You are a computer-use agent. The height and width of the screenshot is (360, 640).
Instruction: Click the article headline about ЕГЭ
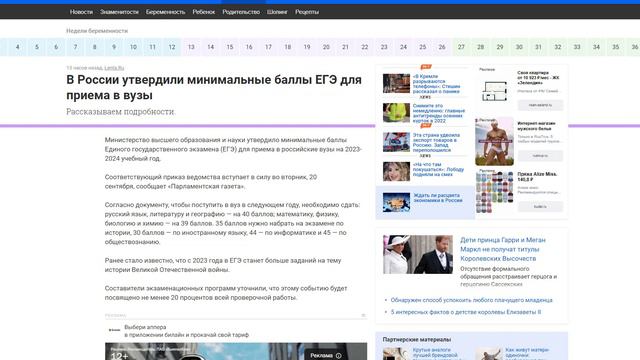[x=214, y=87]
